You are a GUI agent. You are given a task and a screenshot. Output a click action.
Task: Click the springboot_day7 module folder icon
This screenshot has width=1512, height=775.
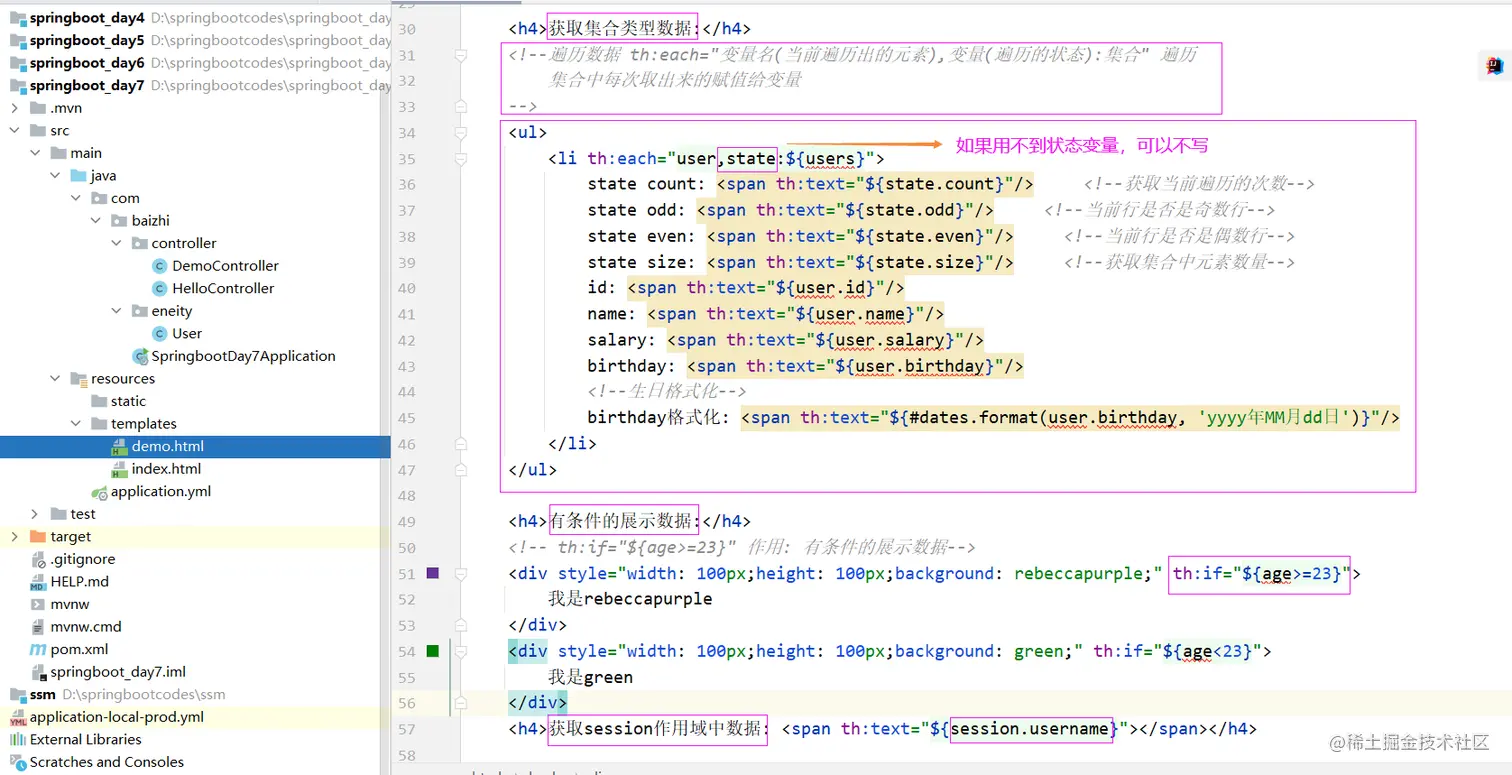pyautogui.click(x=17, y=85)
